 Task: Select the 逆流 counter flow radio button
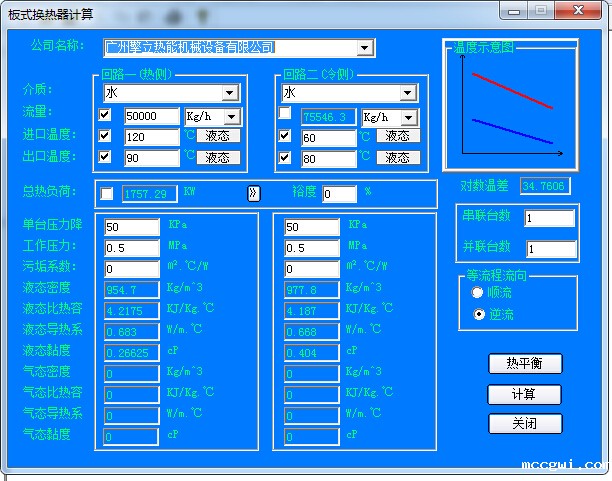point(477,315)
